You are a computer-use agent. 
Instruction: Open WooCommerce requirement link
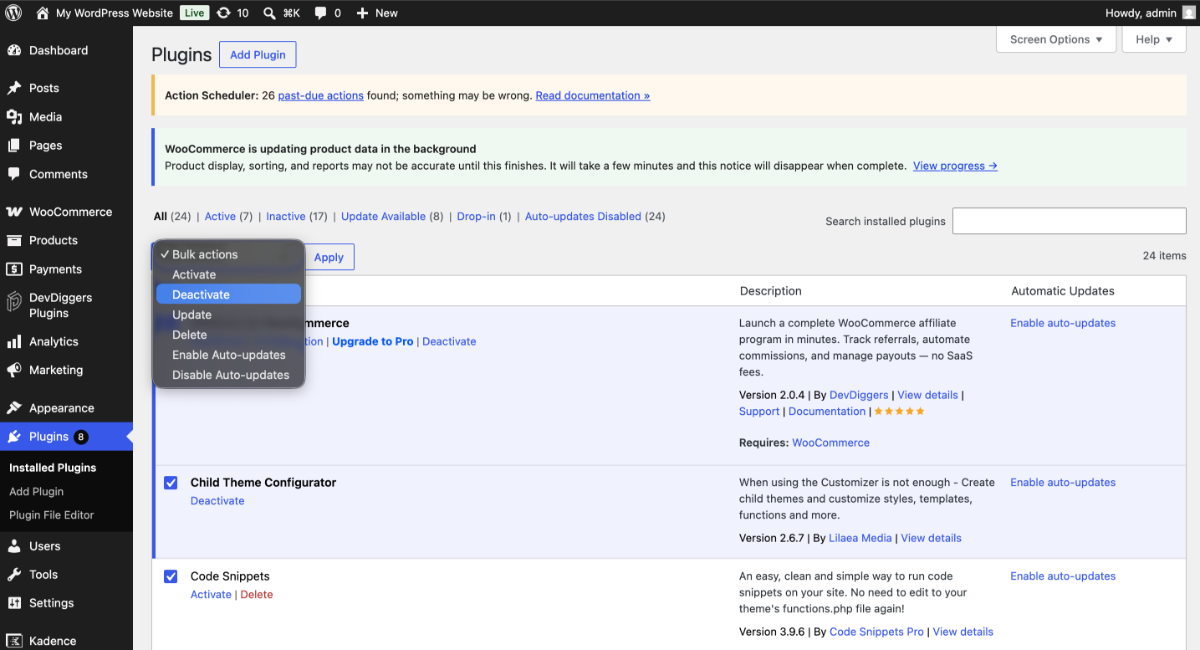[x=831, y=443]
